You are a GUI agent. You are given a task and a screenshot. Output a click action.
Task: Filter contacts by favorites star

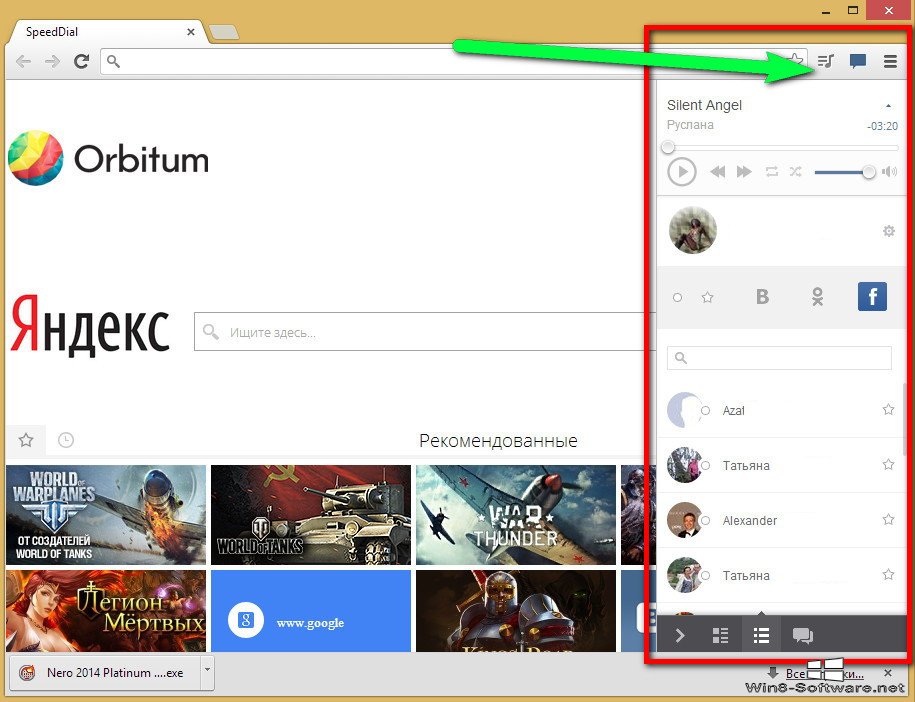(x=708, y=298)
